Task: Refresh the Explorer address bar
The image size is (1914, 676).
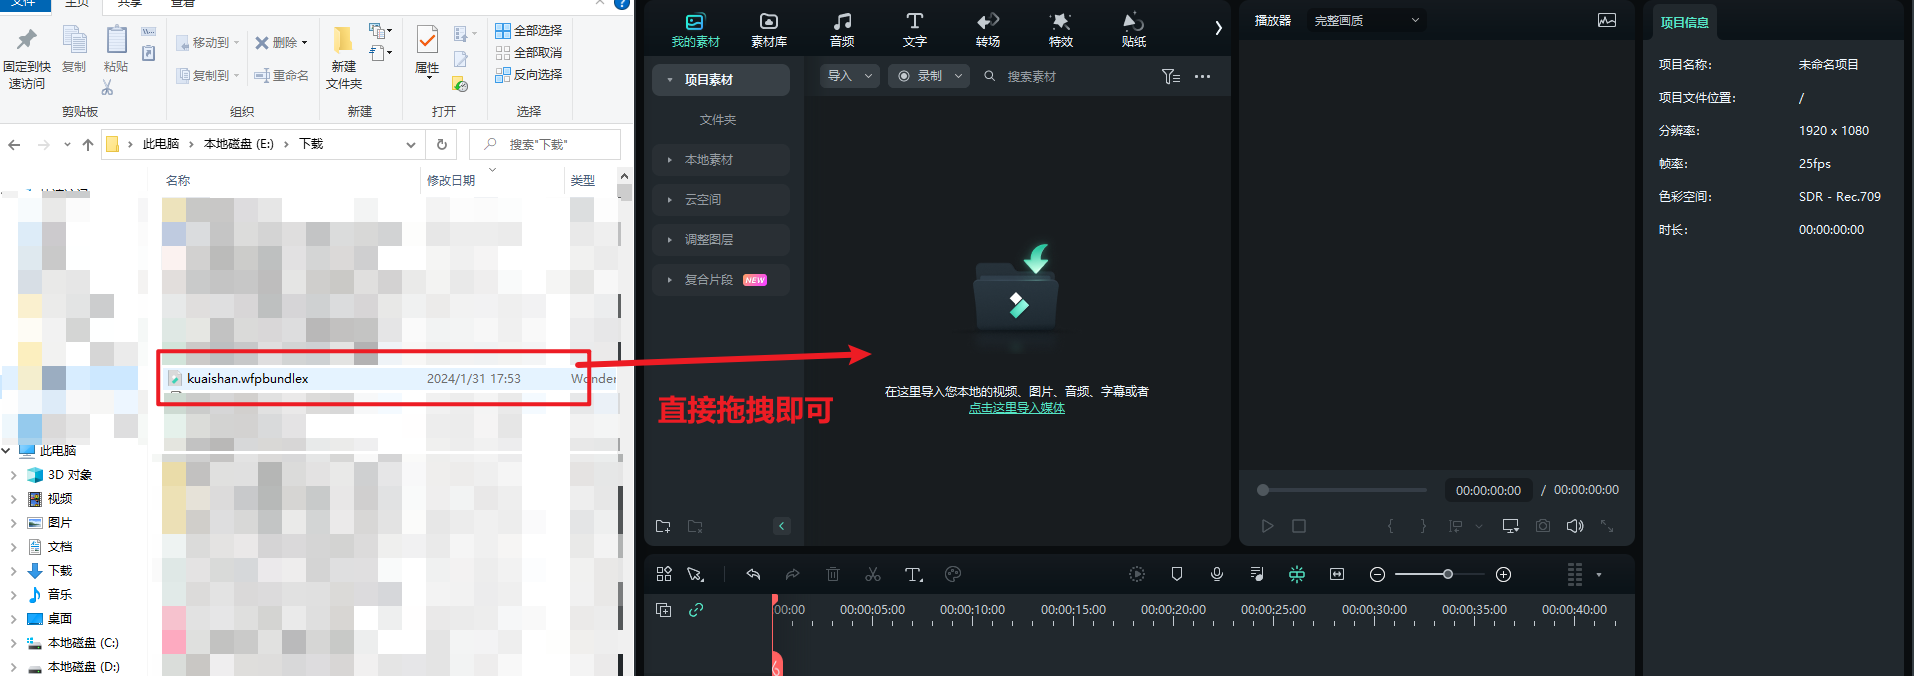Action: point(442,144)
